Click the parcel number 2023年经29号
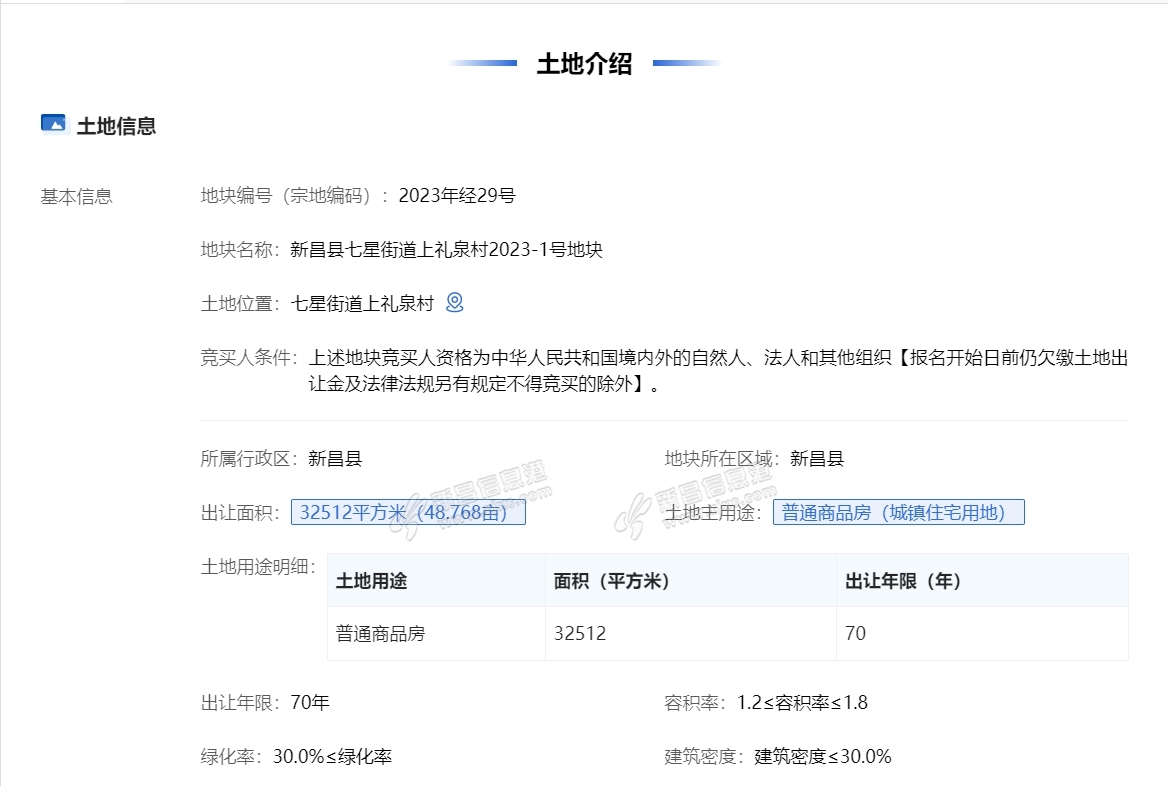The height and width of the screenshot is (786, 1168). (457, 196)
